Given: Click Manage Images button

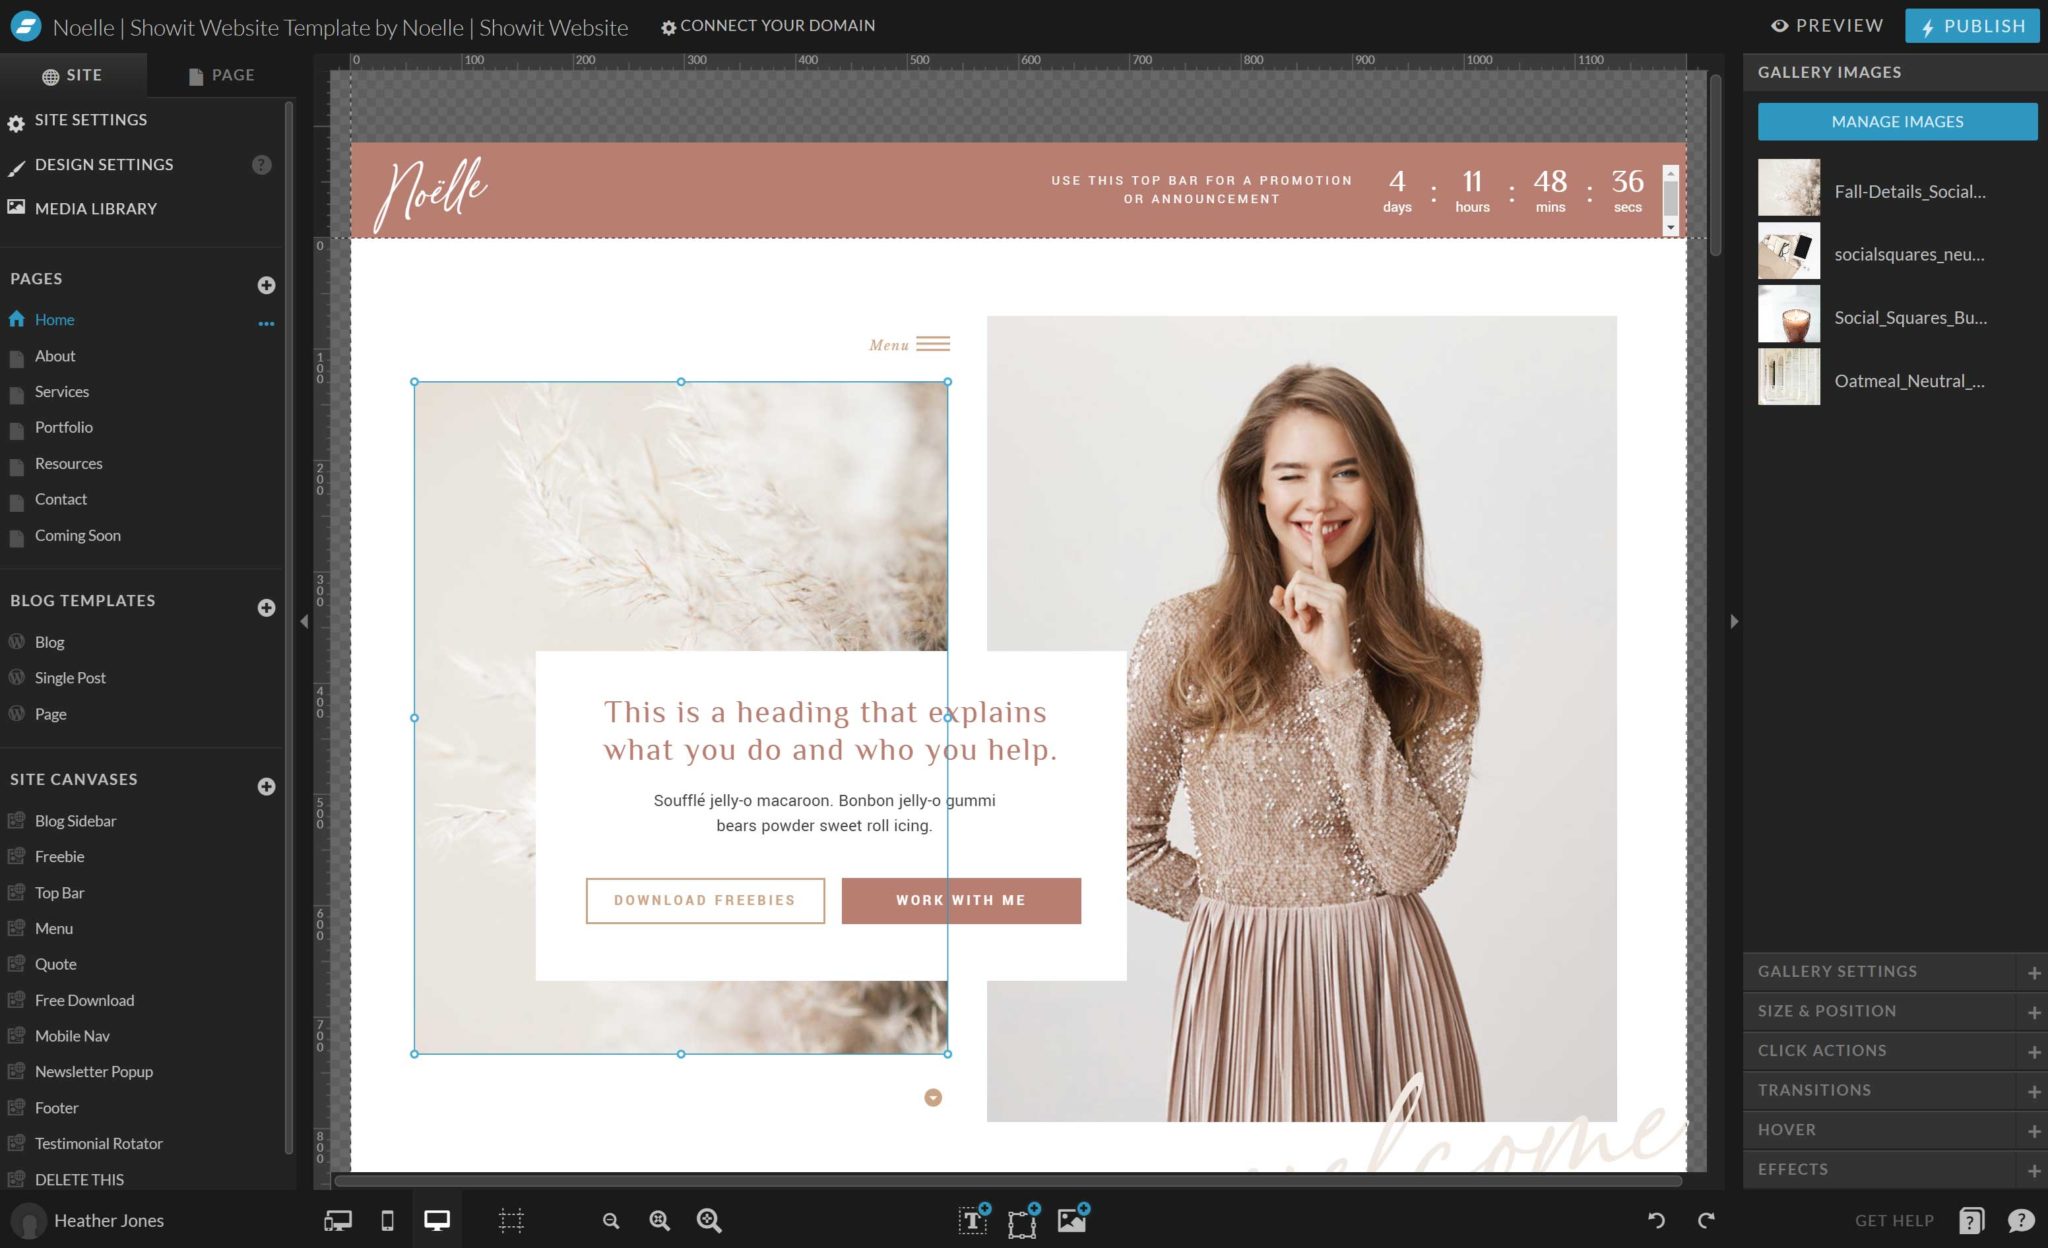Looking at the screenshot, I should pos(1896,121).
